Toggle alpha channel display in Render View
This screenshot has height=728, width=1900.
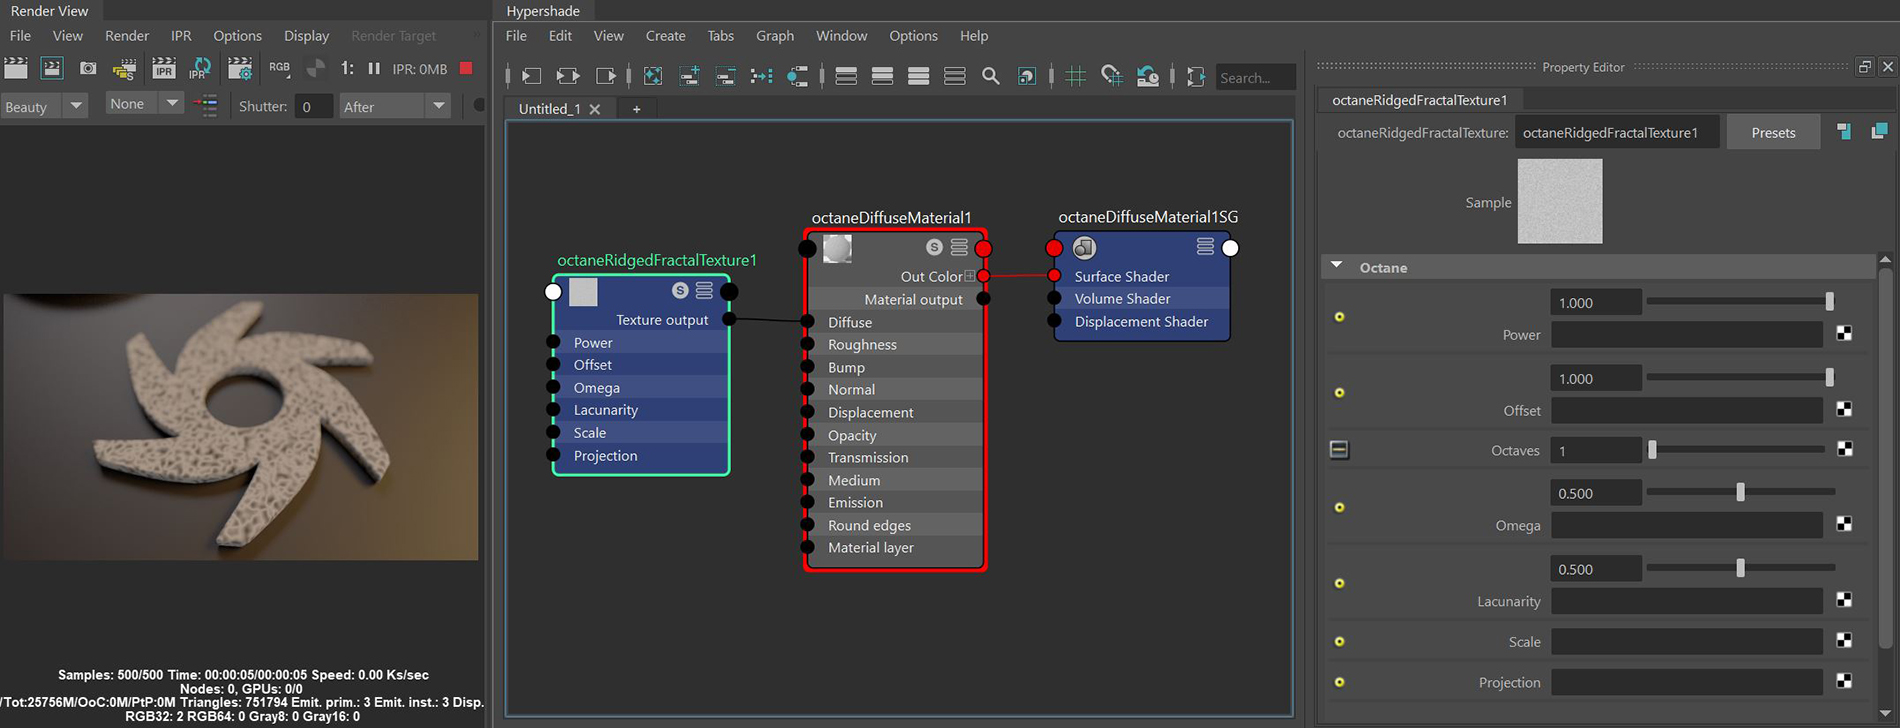315,68
